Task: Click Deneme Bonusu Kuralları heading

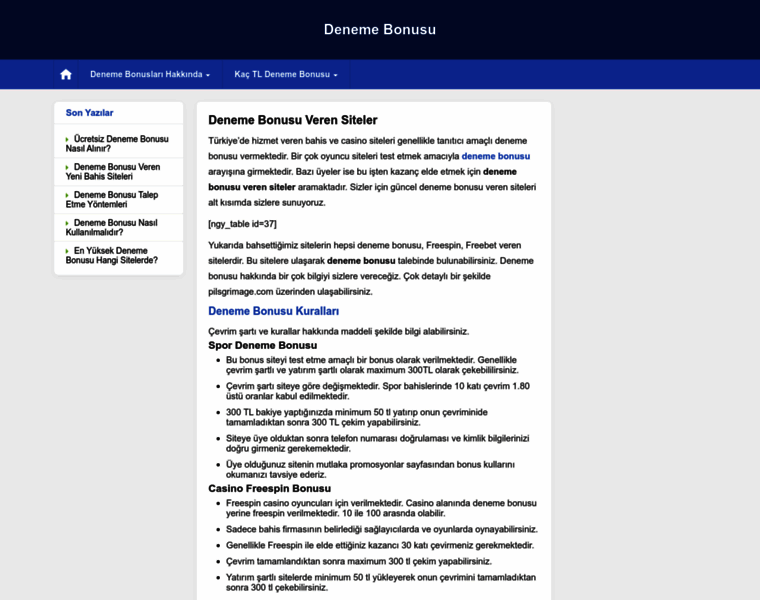Action: point(273,311)
